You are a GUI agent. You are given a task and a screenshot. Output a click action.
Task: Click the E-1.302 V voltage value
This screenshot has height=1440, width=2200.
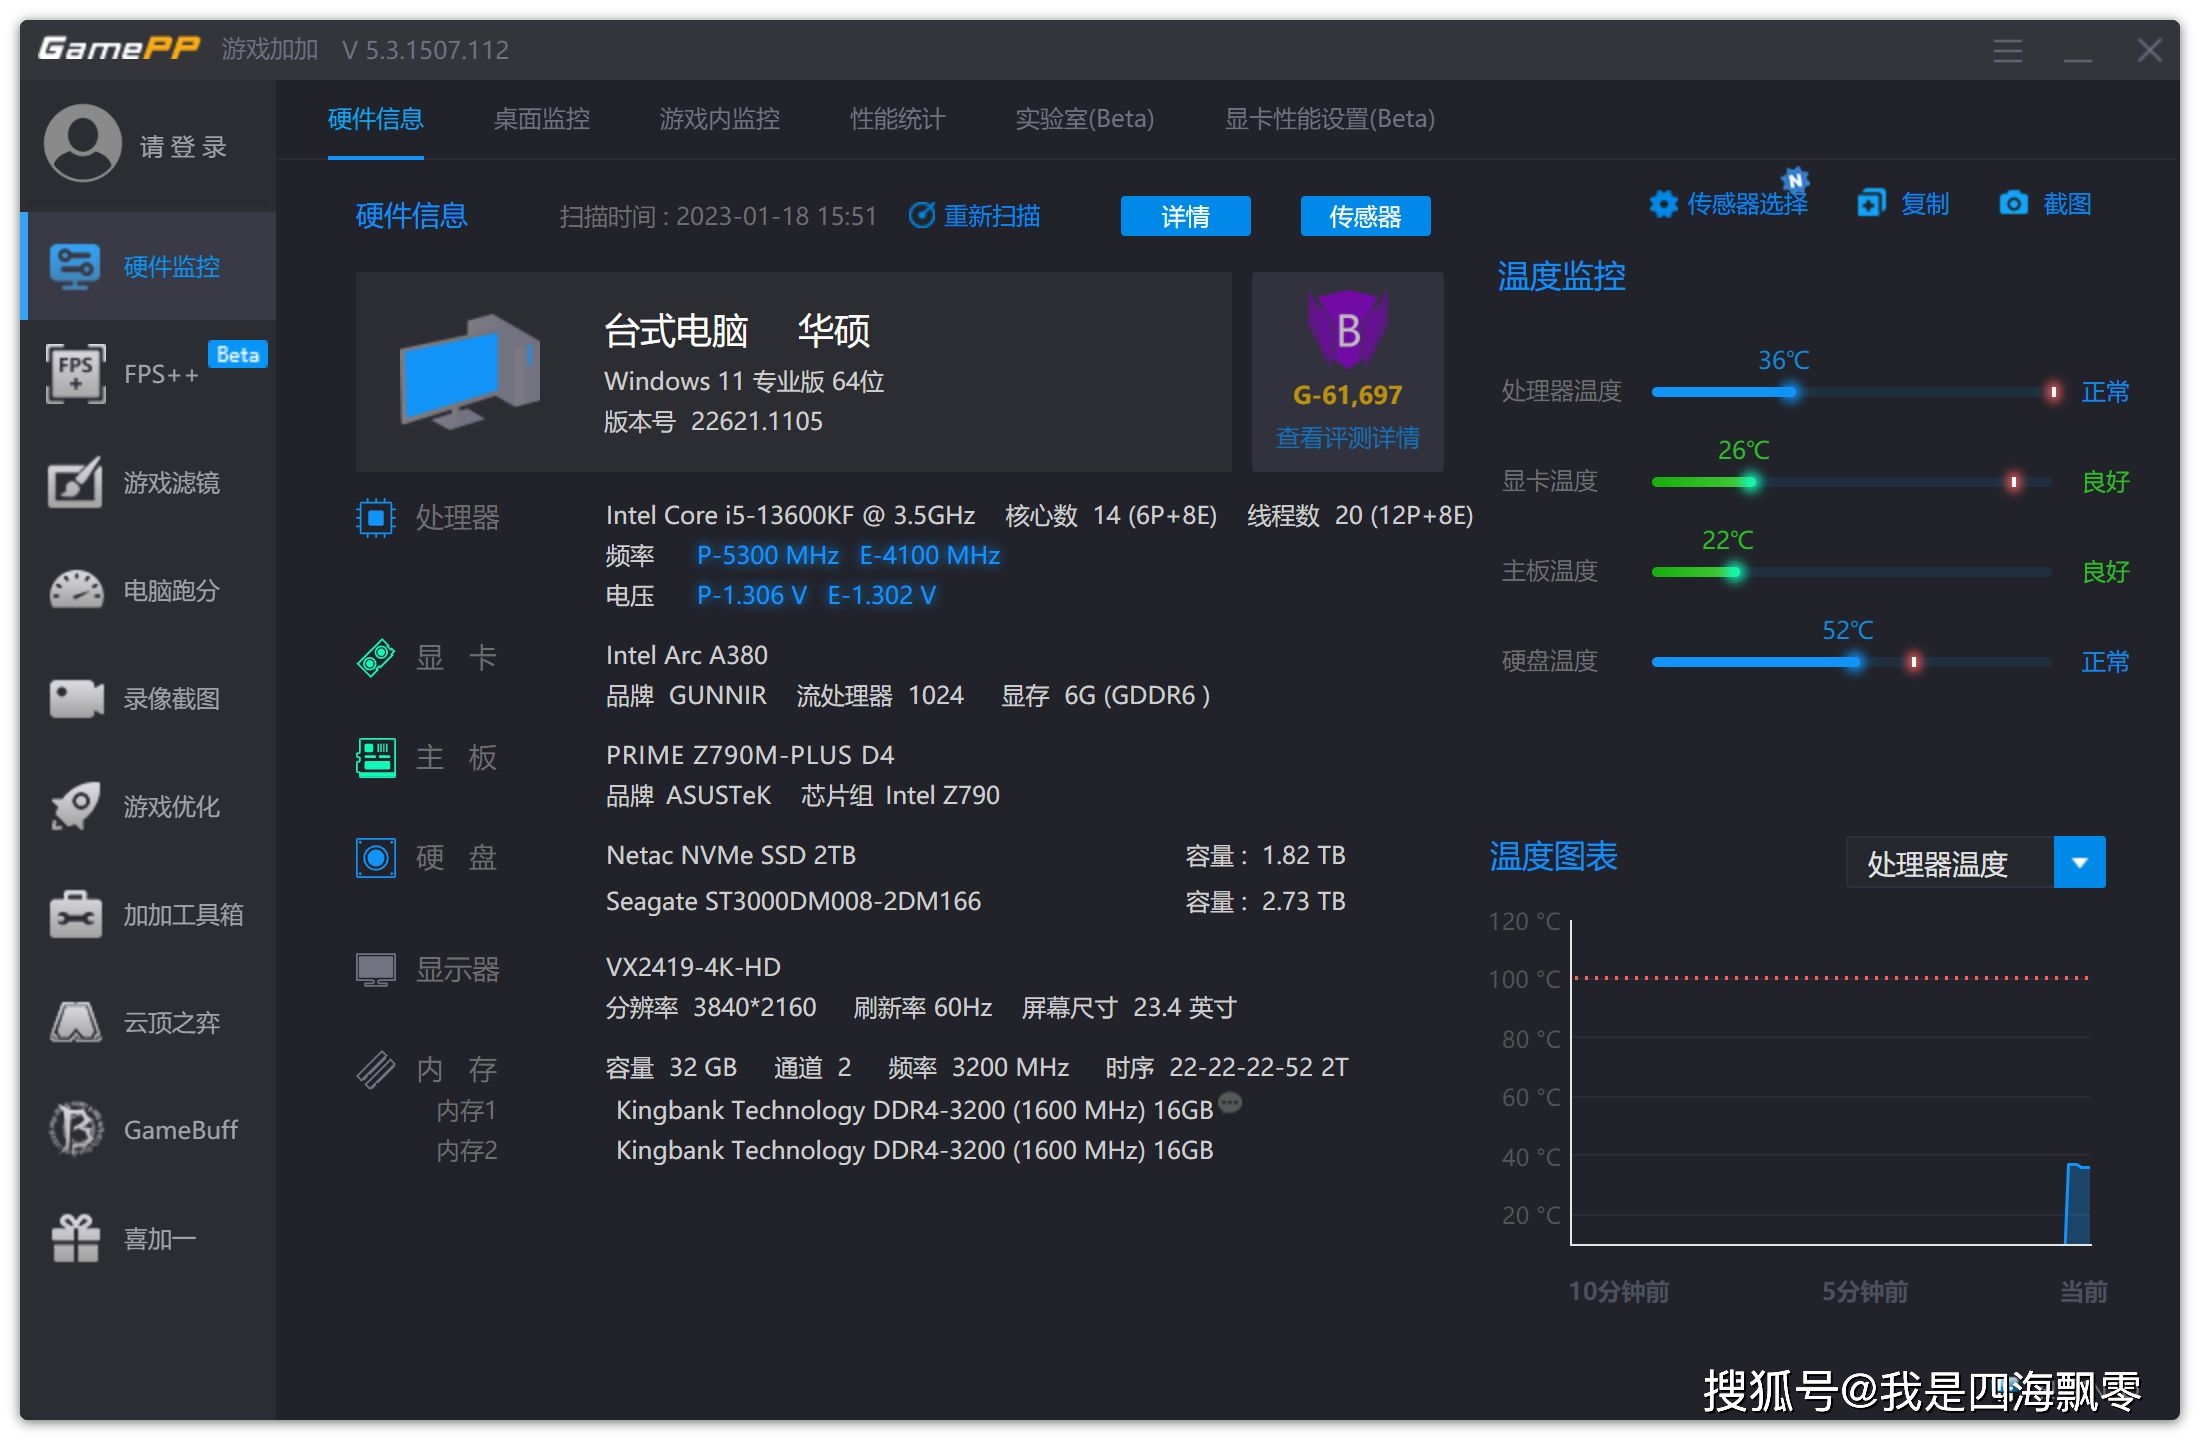tap(882, 595)
